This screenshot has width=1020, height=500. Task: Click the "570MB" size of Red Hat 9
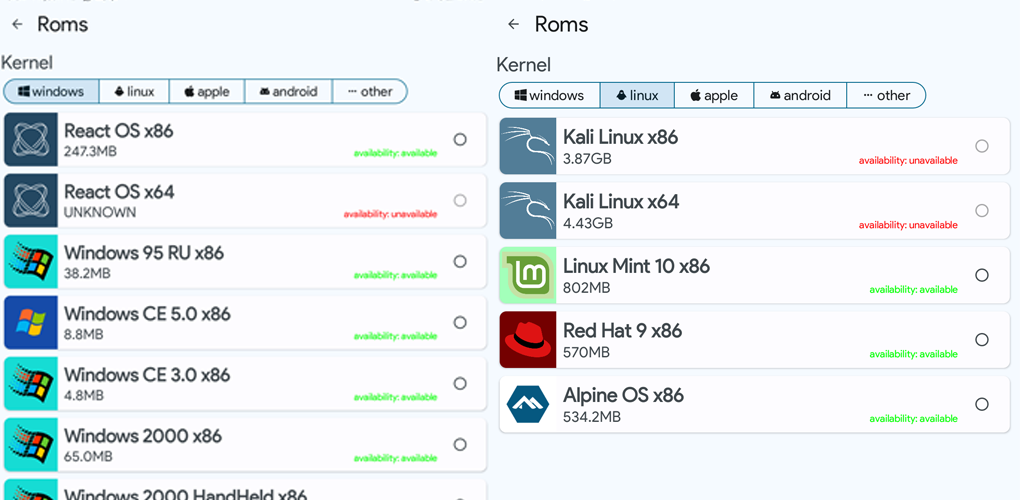point(586,352)
